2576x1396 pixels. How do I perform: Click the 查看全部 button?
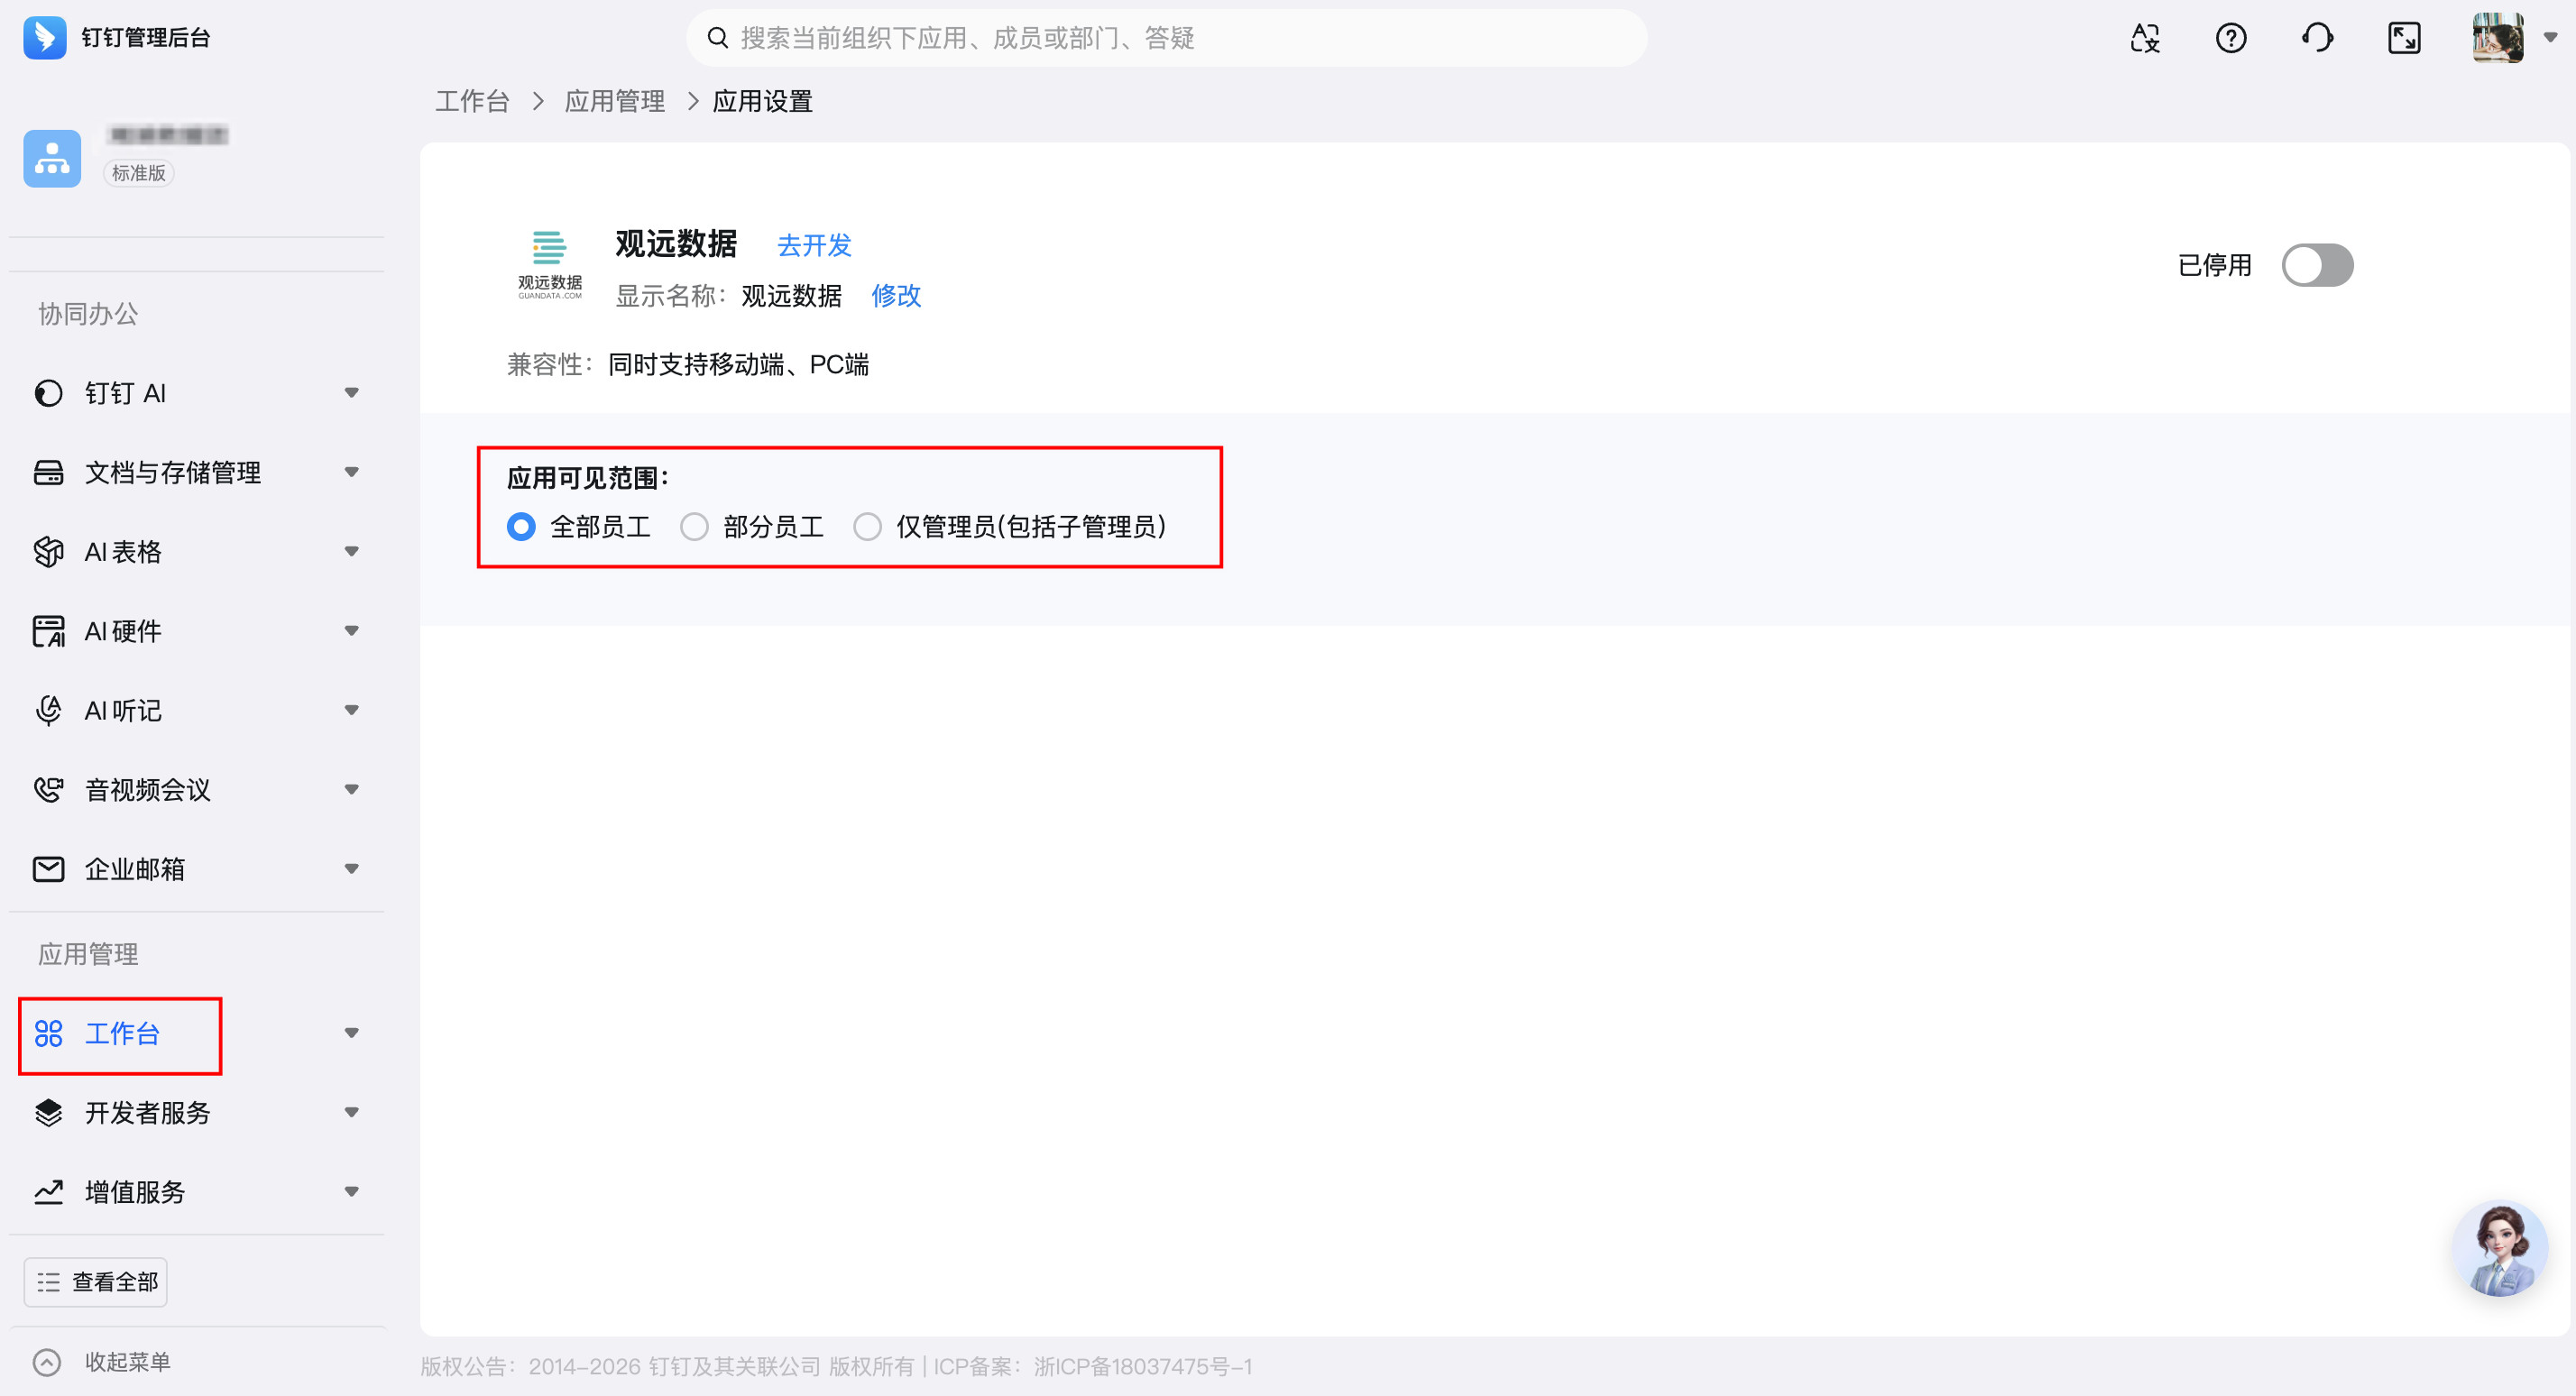coord(96,1282)
